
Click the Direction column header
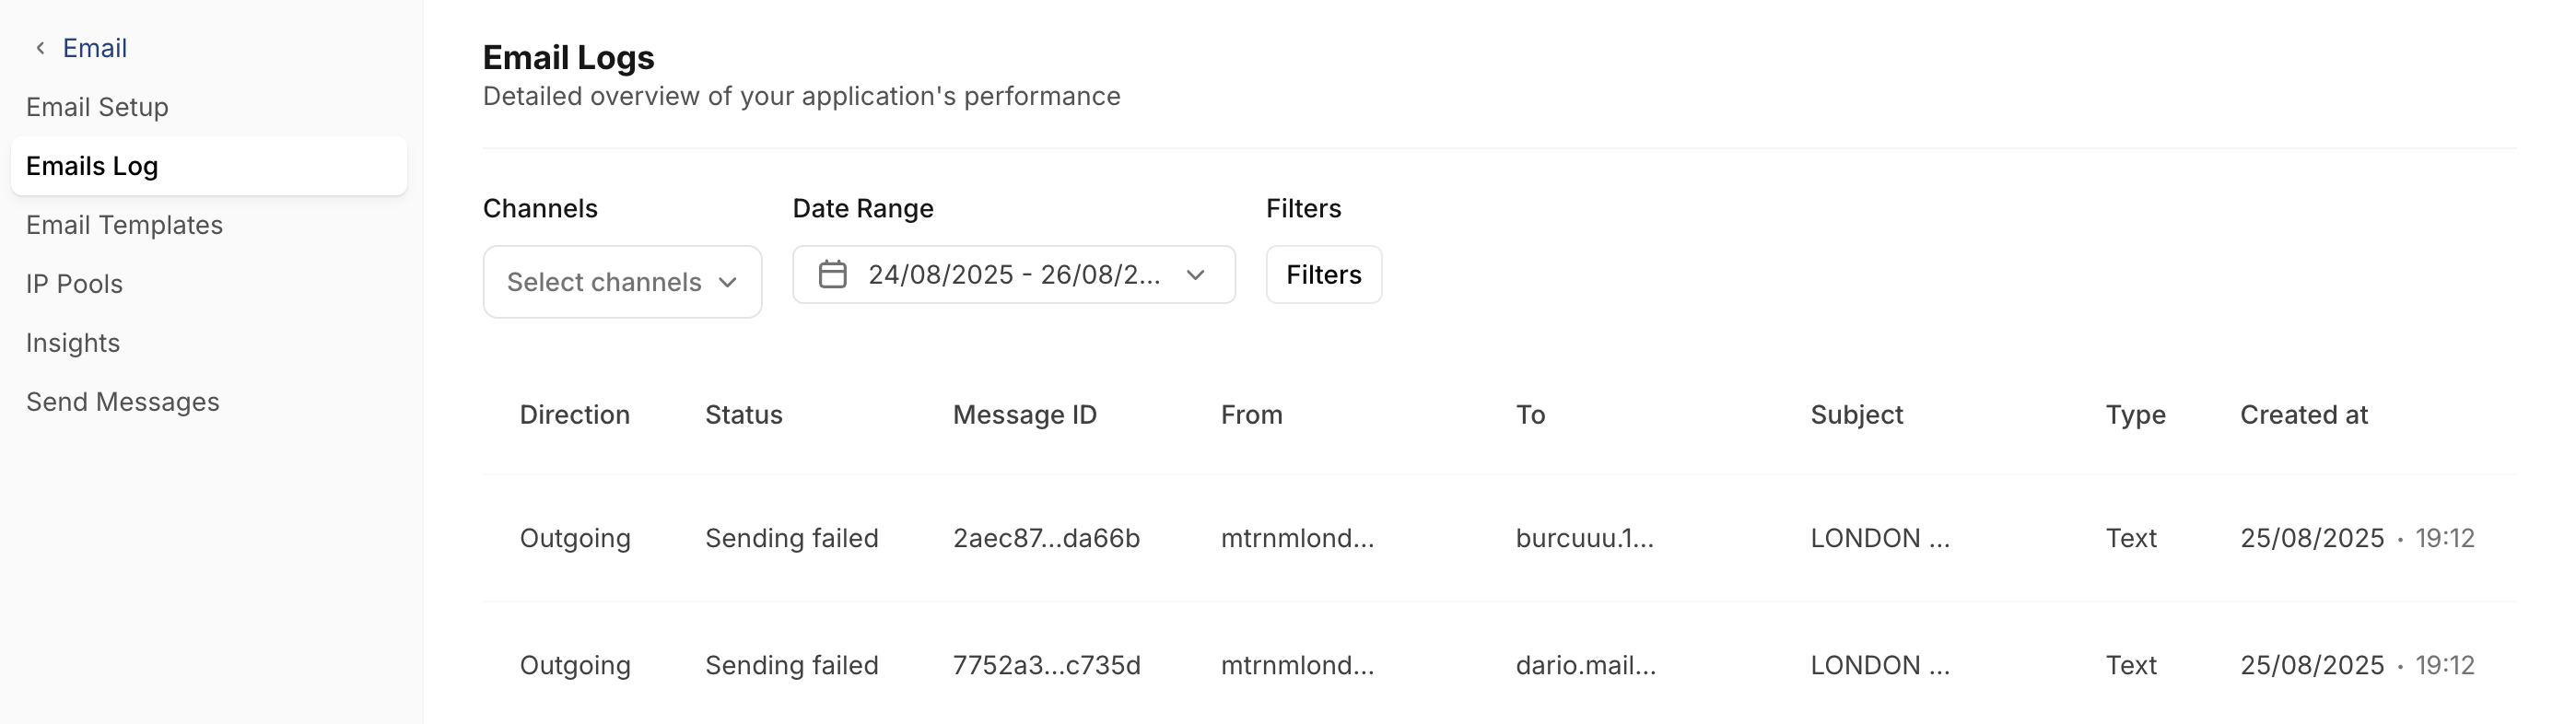pos(574,415)
